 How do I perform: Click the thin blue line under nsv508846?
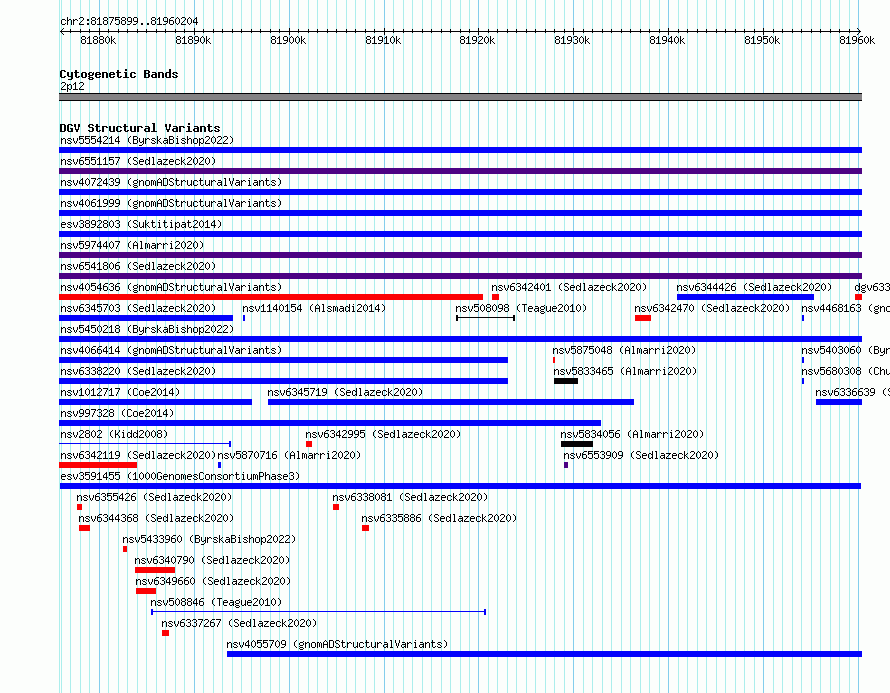tap(318, 612)
